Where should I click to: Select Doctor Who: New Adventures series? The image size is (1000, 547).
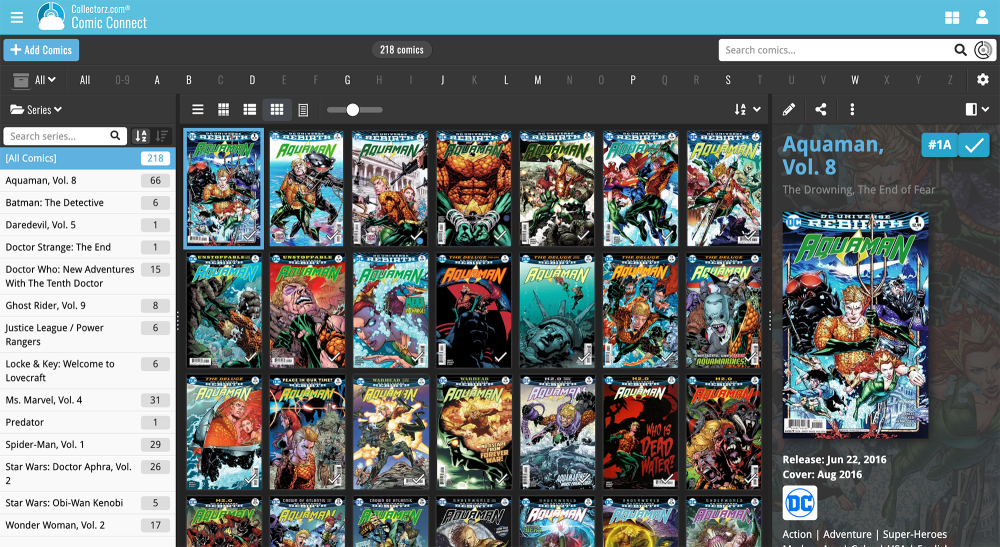(x=87, y=276)
